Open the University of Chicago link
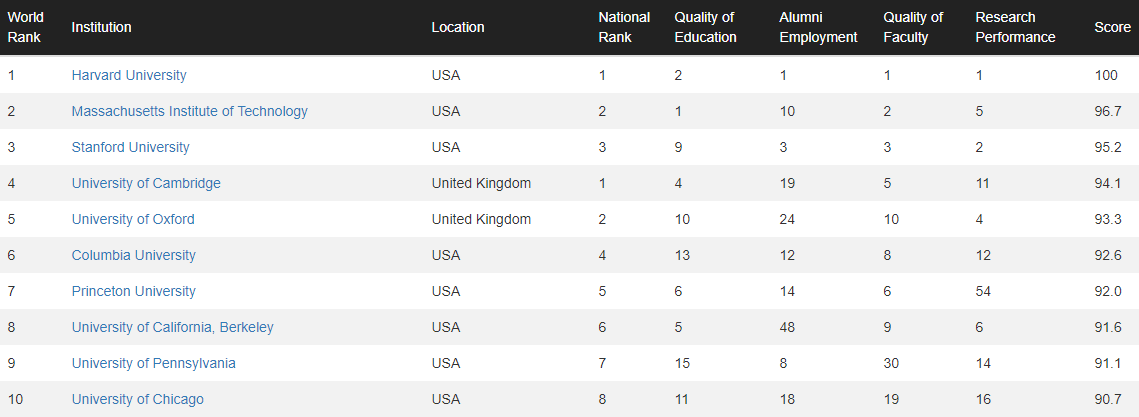1139x417 pixels. point(138,399)
